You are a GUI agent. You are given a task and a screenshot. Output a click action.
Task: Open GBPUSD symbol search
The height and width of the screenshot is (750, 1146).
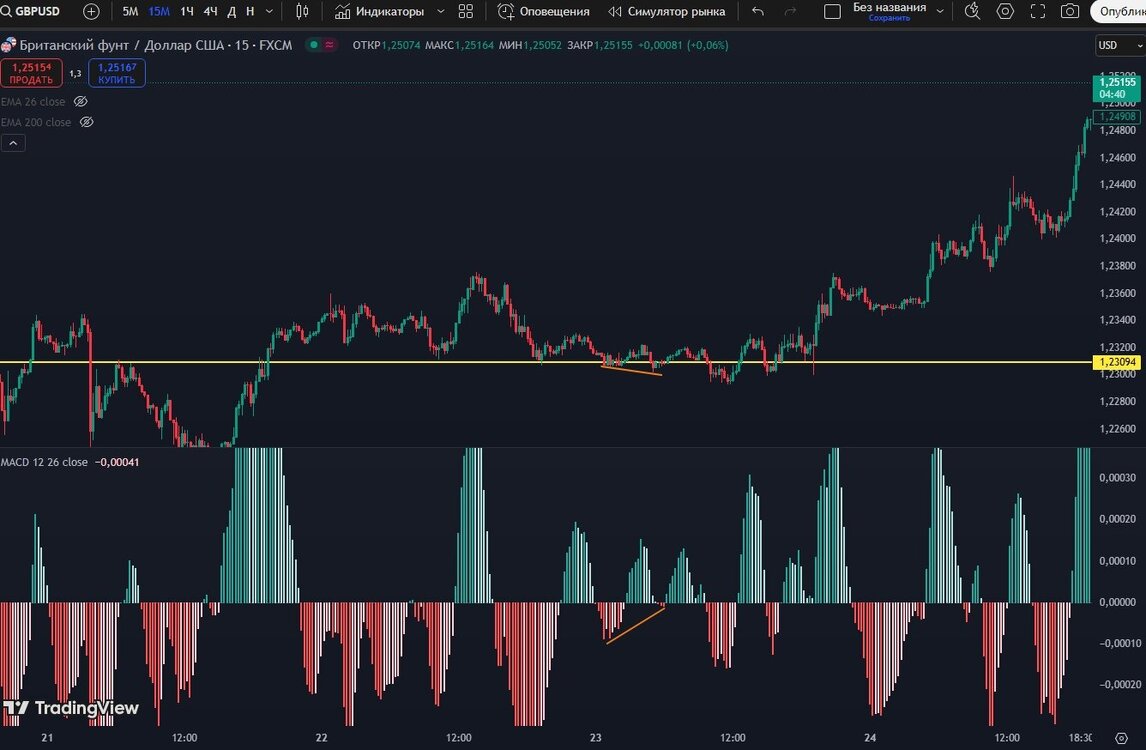click(x=31, y=11)
